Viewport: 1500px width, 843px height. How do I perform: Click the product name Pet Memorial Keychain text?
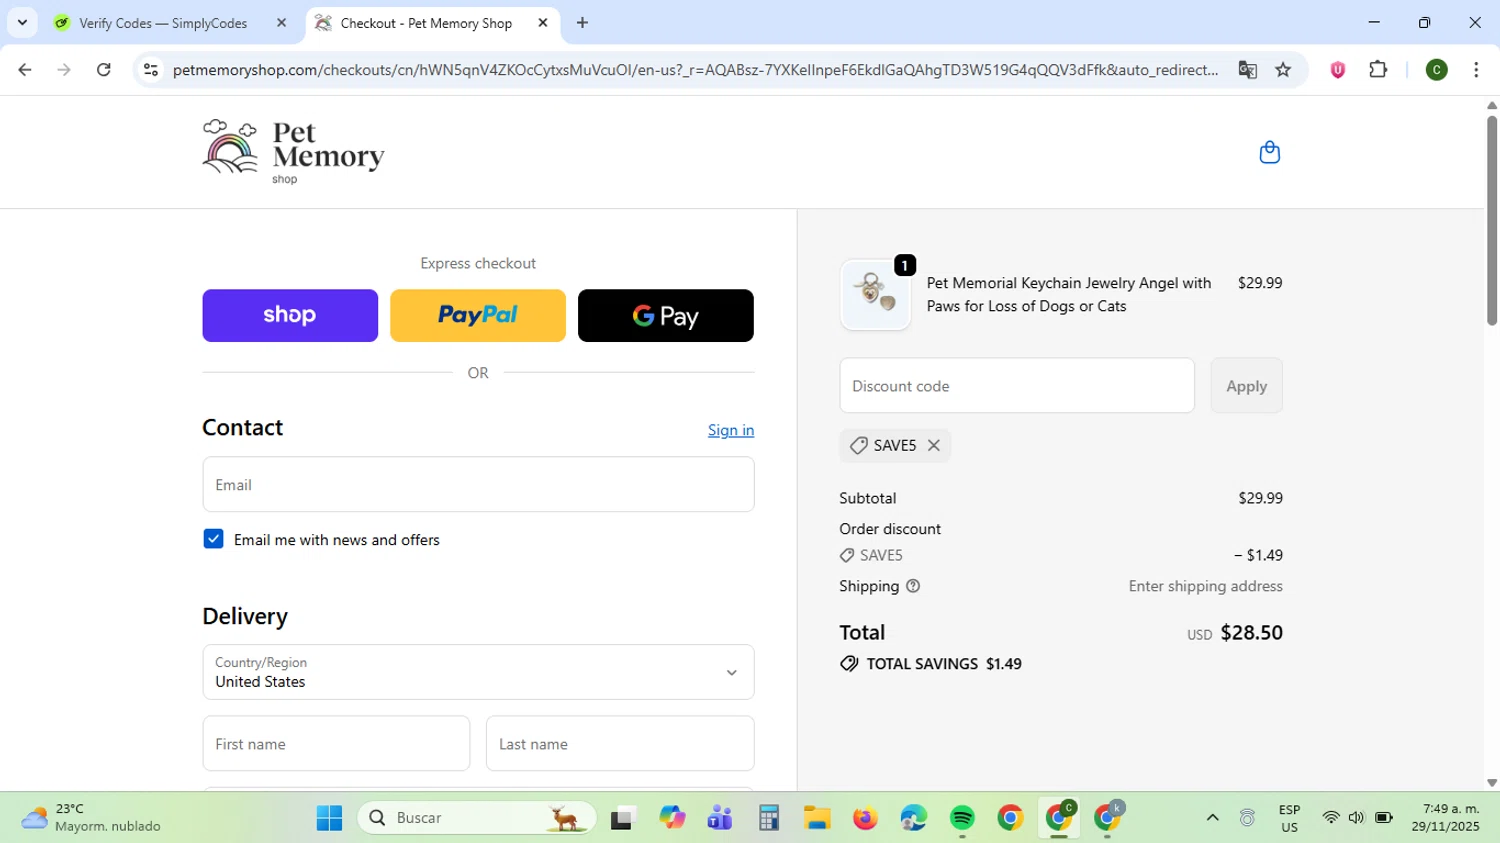point(1069,295)
